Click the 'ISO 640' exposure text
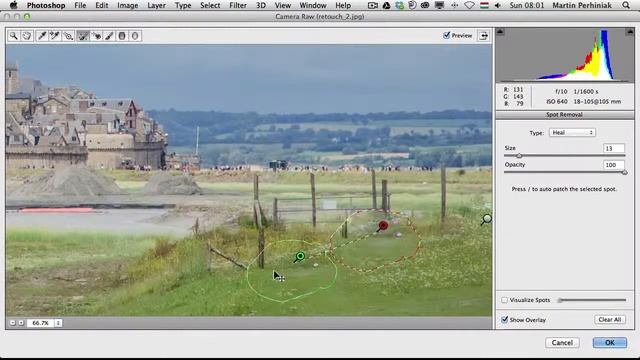This screenshot has width=640, height=360. point(557,102)
